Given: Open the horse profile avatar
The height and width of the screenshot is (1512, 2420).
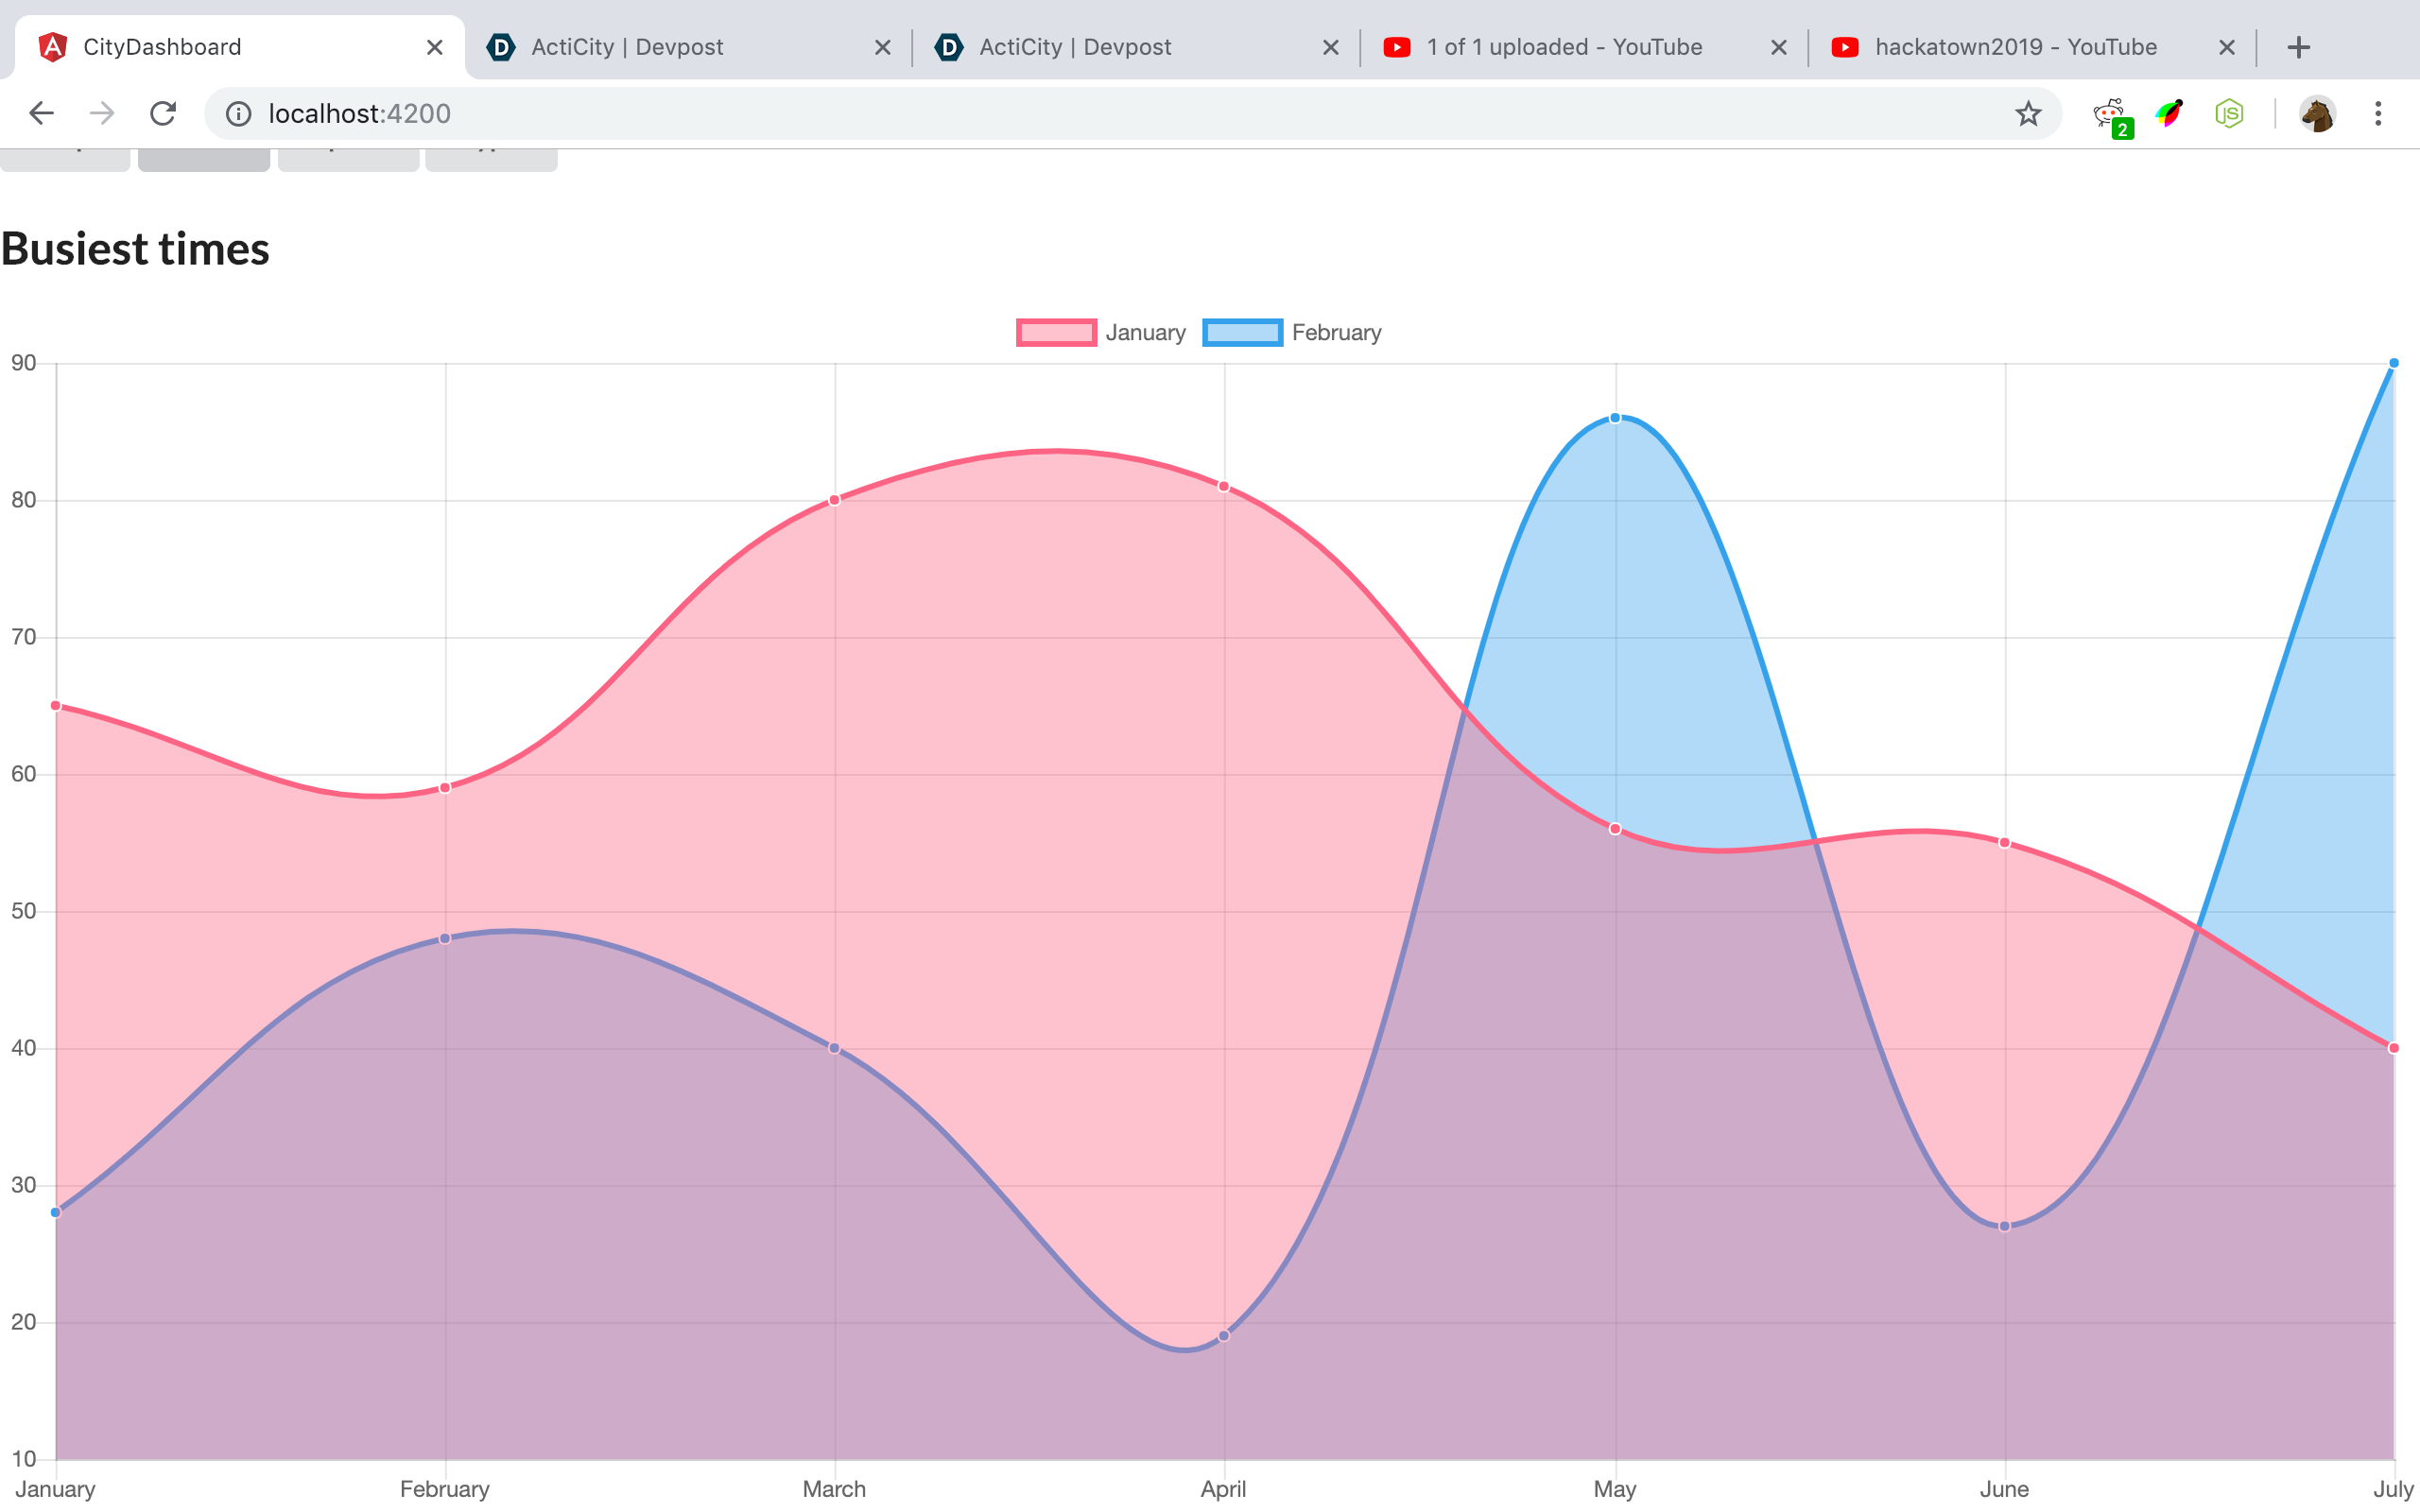Looking at the screenshot, I should (x=2316, y=113).
